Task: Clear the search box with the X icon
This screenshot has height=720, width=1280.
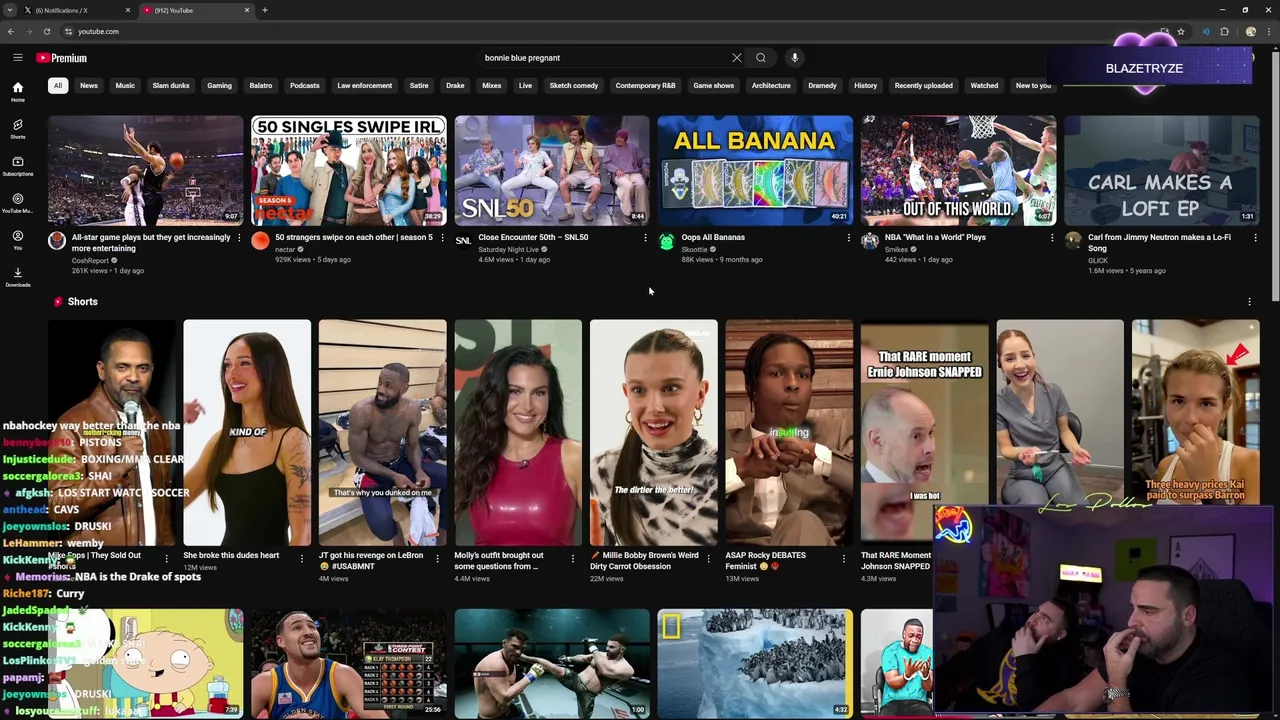Action: tap(737, 58)
